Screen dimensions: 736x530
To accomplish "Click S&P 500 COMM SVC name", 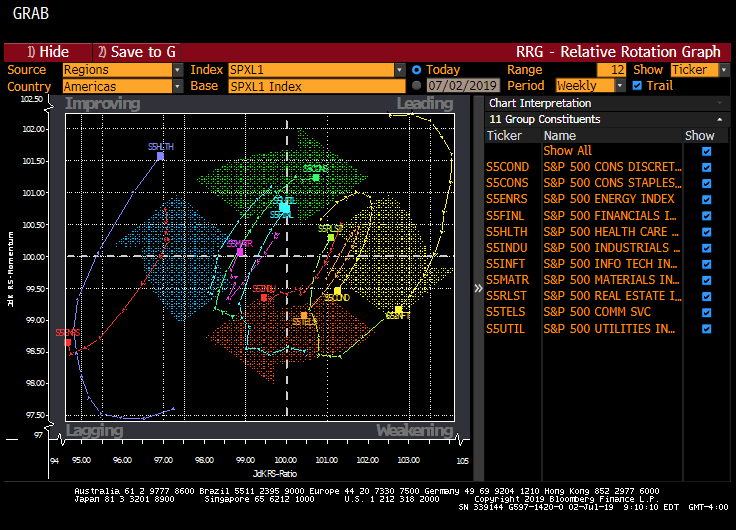I will click(x=597, y=312).
